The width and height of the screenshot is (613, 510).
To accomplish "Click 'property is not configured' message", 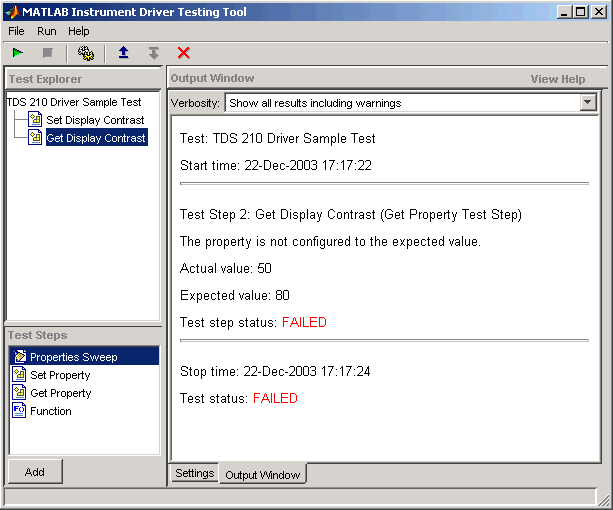I will coord(330,242).
